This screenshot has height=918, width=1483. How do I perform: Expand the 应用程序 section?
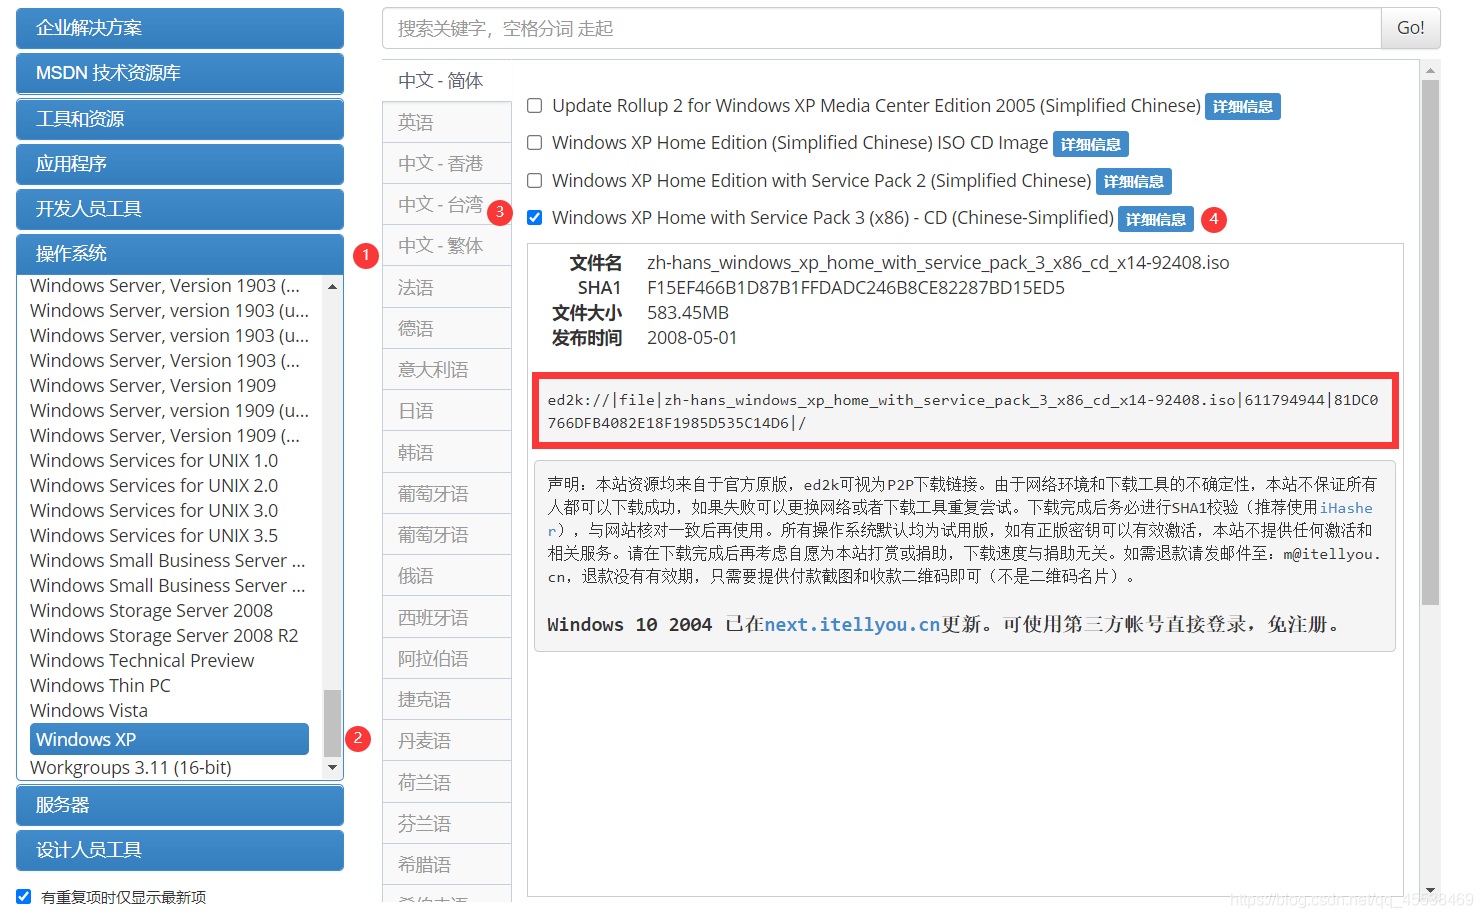point(180,164)
